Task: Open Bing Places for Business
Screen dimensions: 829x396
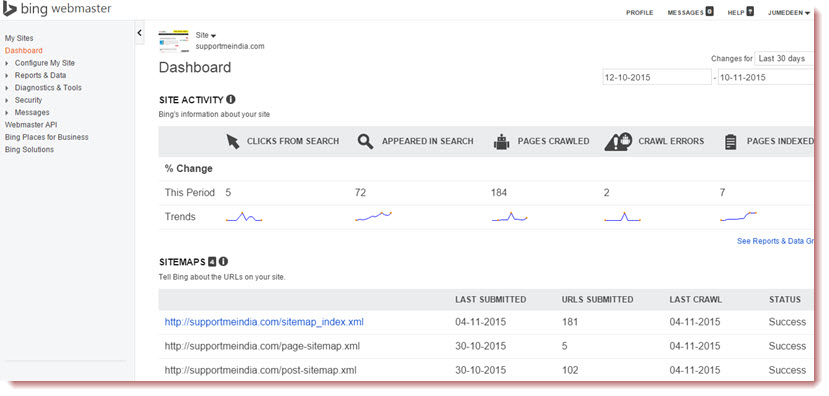Action: (47, 137)
